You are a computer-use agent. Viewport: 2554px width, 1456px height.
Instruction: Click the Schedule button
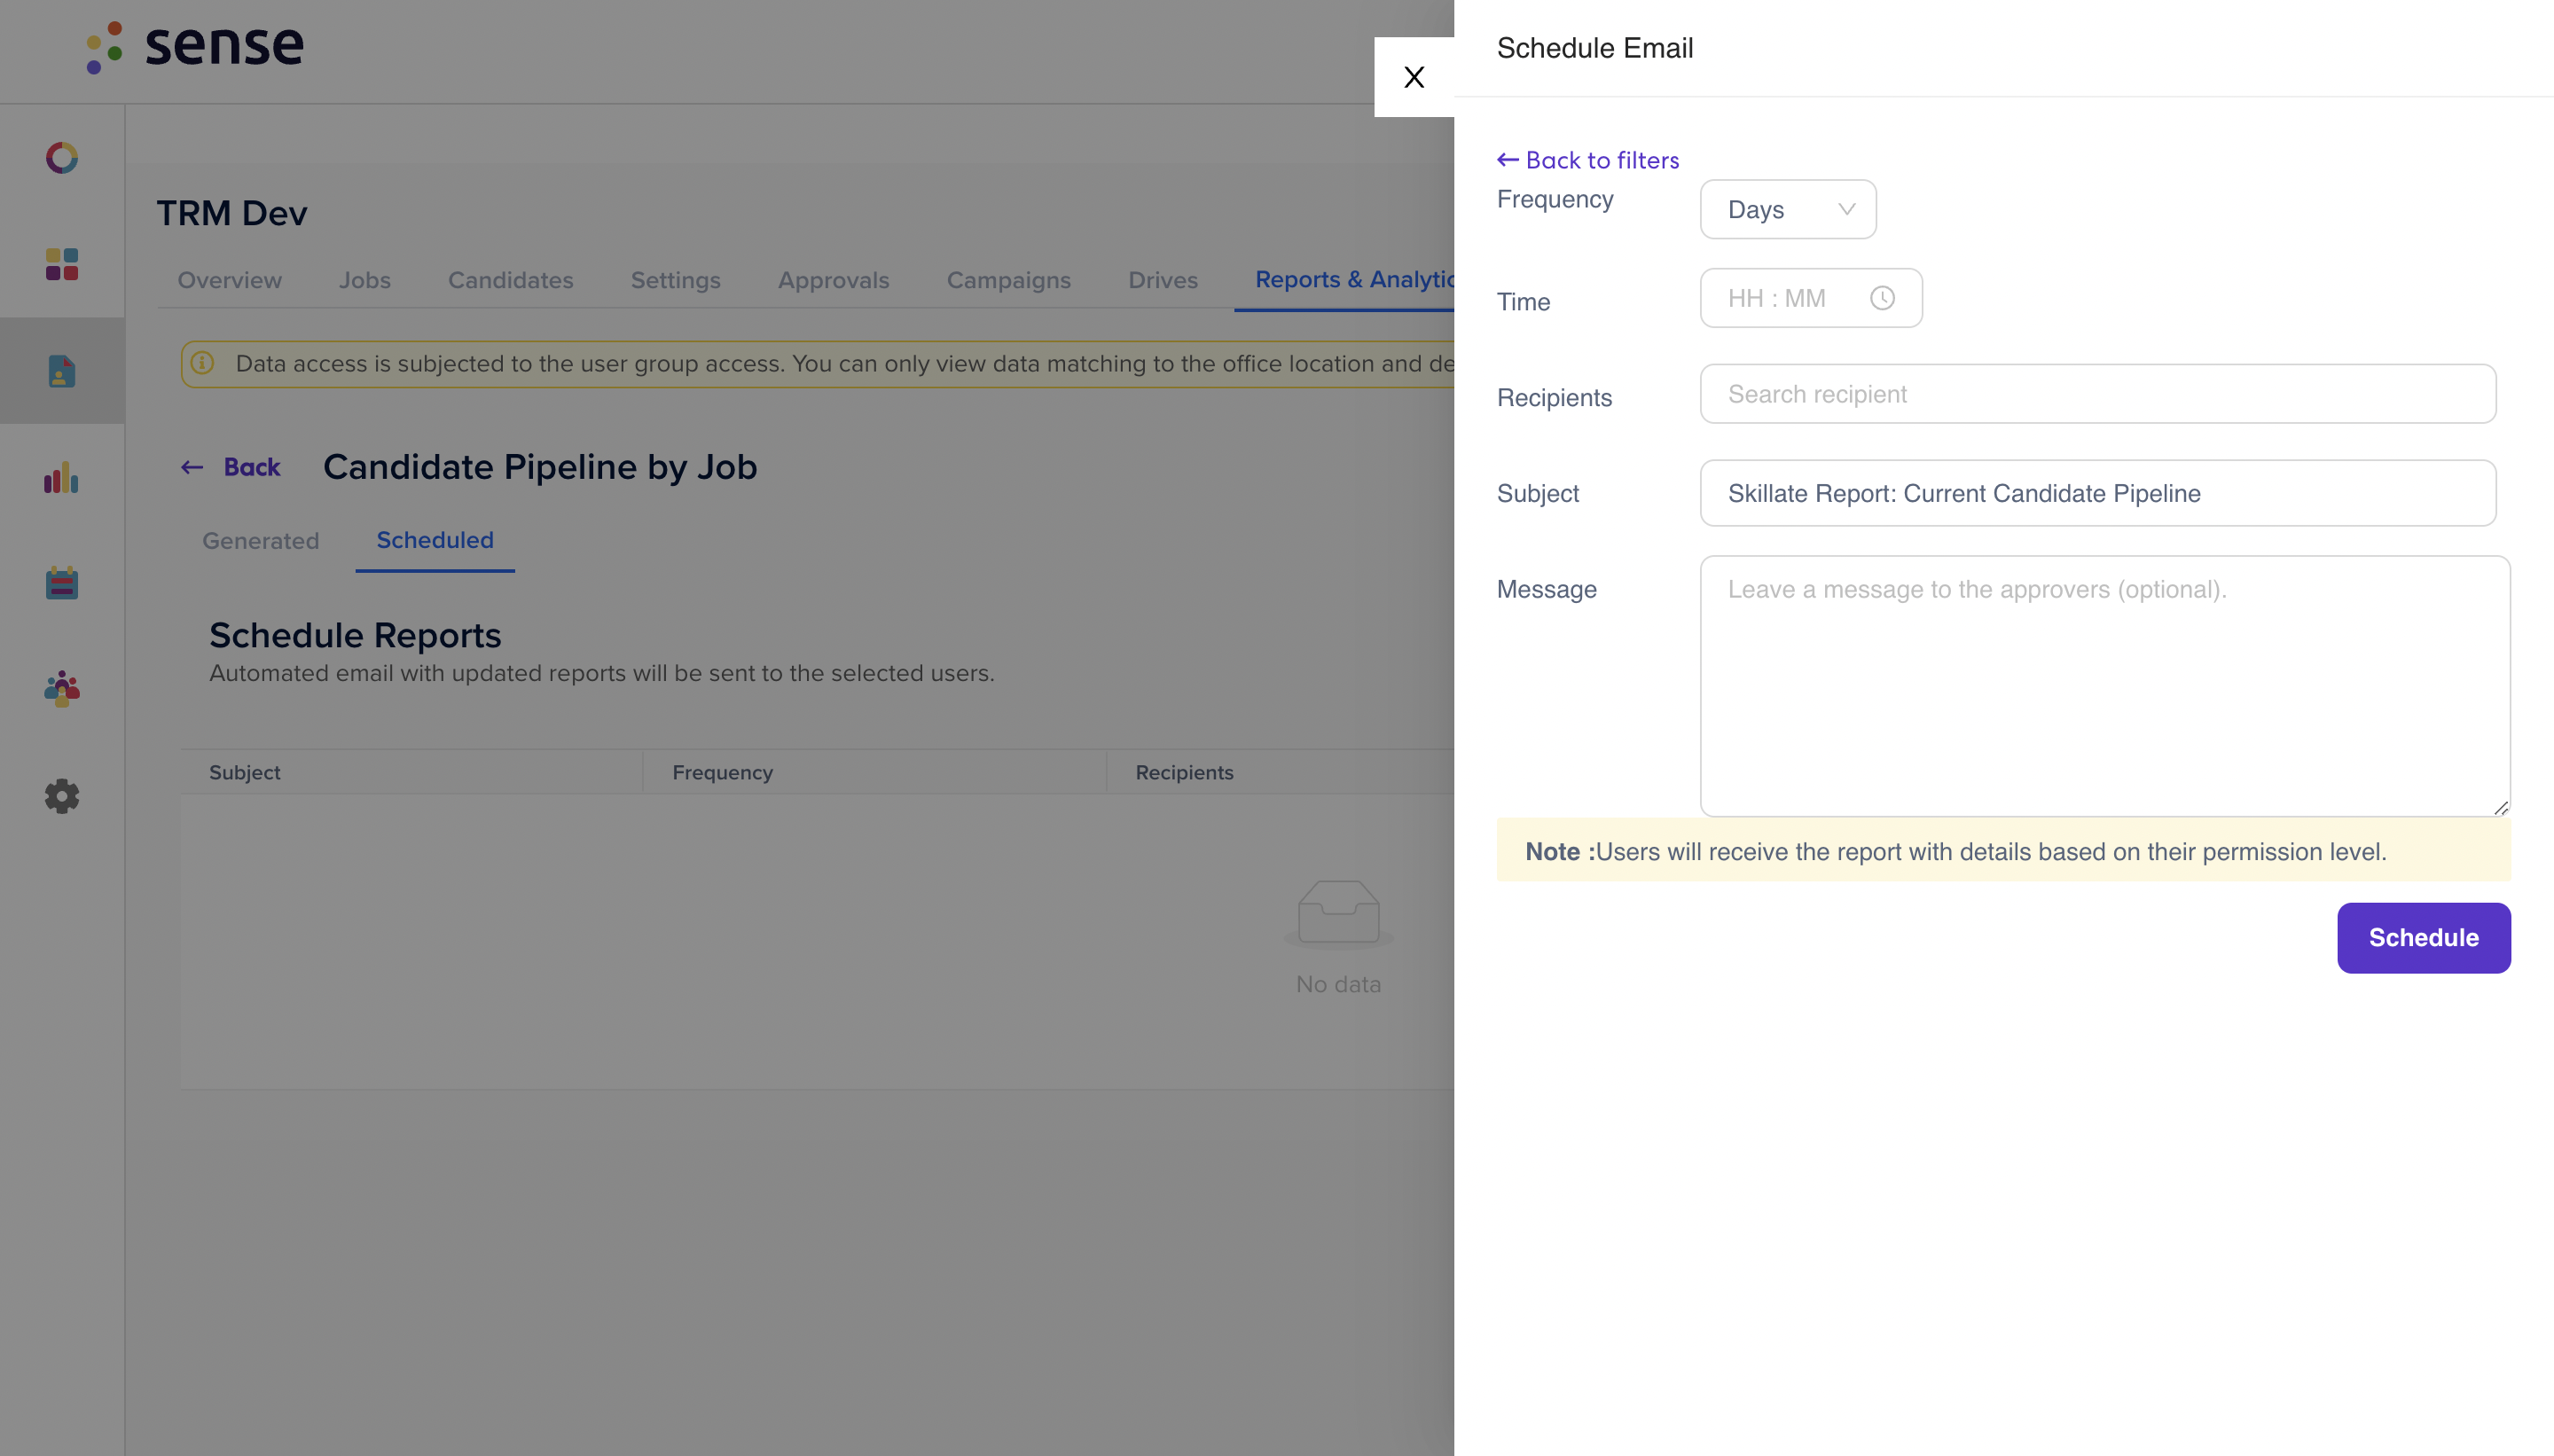[2423, 938]
